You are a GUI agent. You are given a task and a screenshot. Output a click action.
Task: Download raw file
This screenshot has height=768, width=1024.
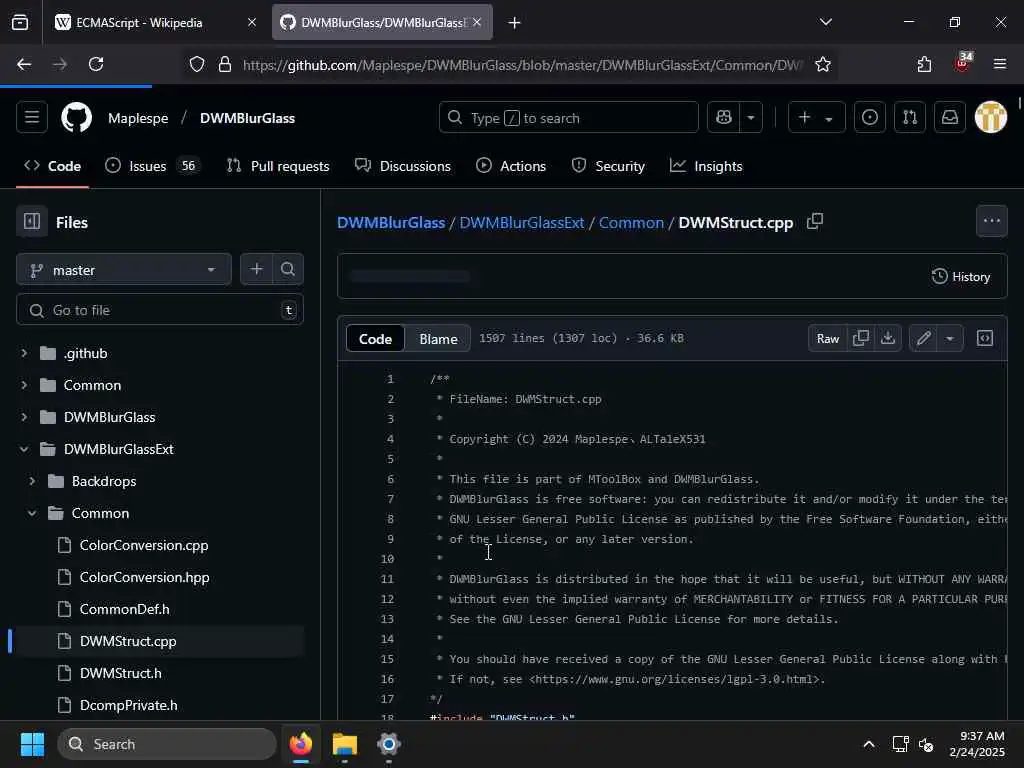(888, 338)
